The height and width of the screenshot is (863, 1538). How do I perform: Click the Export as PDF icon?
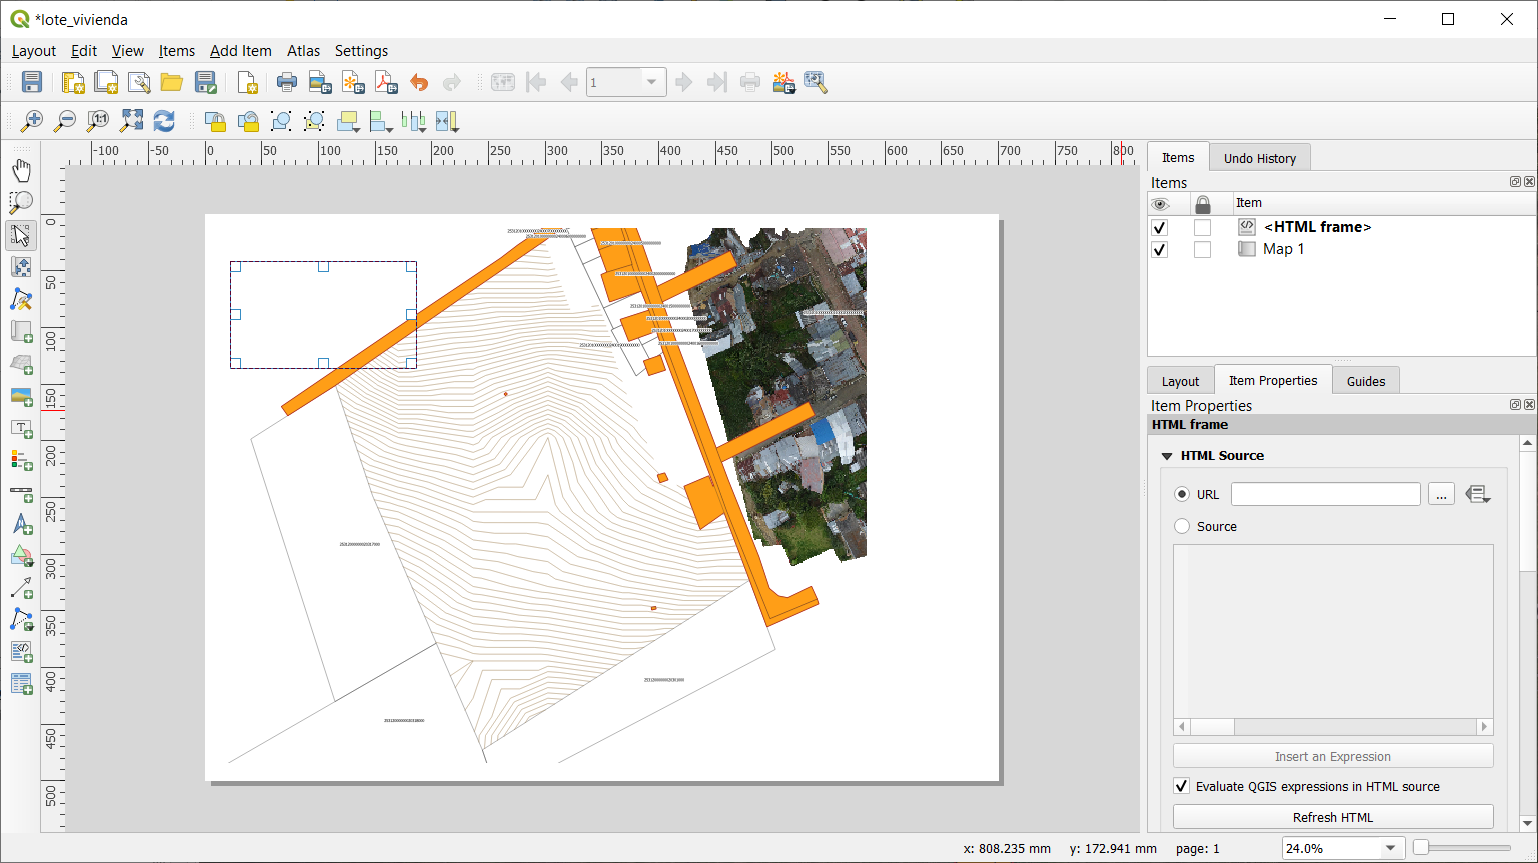coord(386,82)
